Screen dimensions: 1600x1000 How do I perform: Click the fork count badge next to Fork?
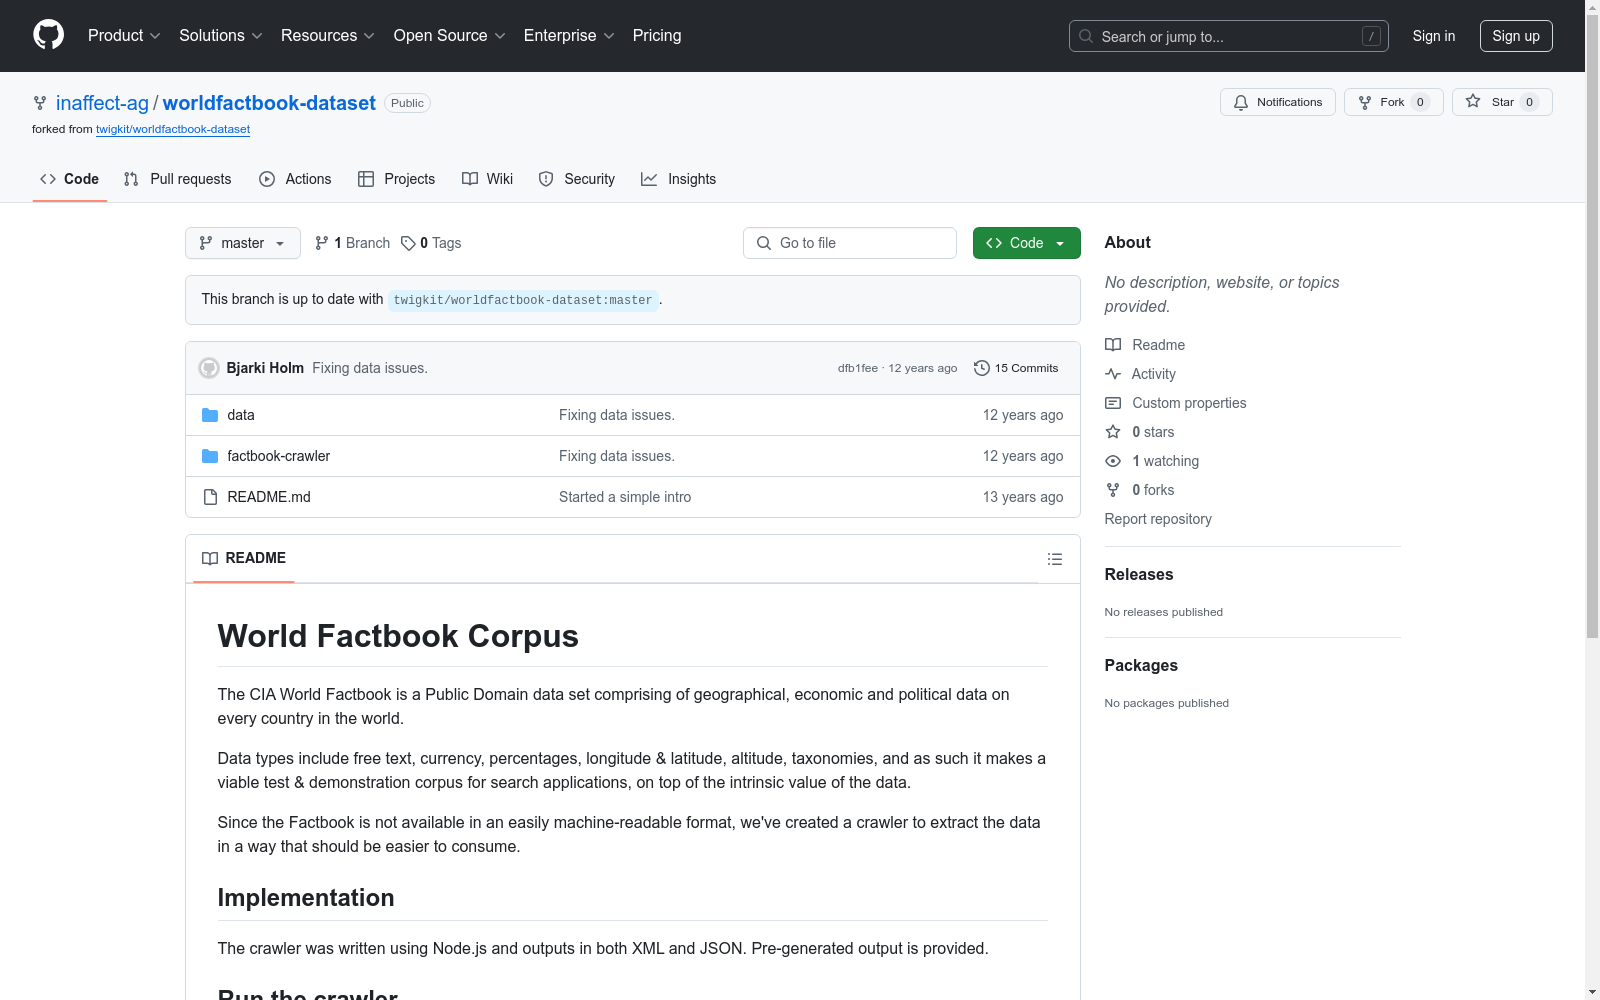click(1420, 102)
